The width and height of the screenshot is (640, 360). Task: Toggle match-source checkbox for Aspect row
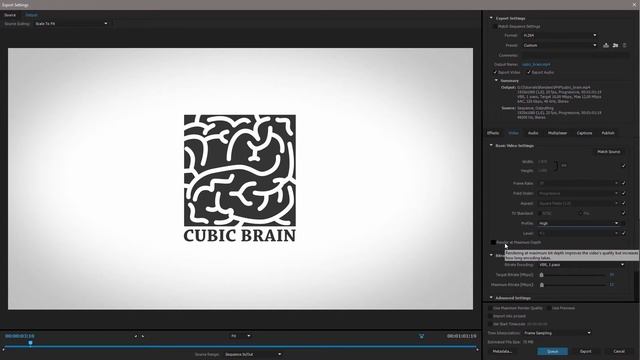[x=623, y=203]
